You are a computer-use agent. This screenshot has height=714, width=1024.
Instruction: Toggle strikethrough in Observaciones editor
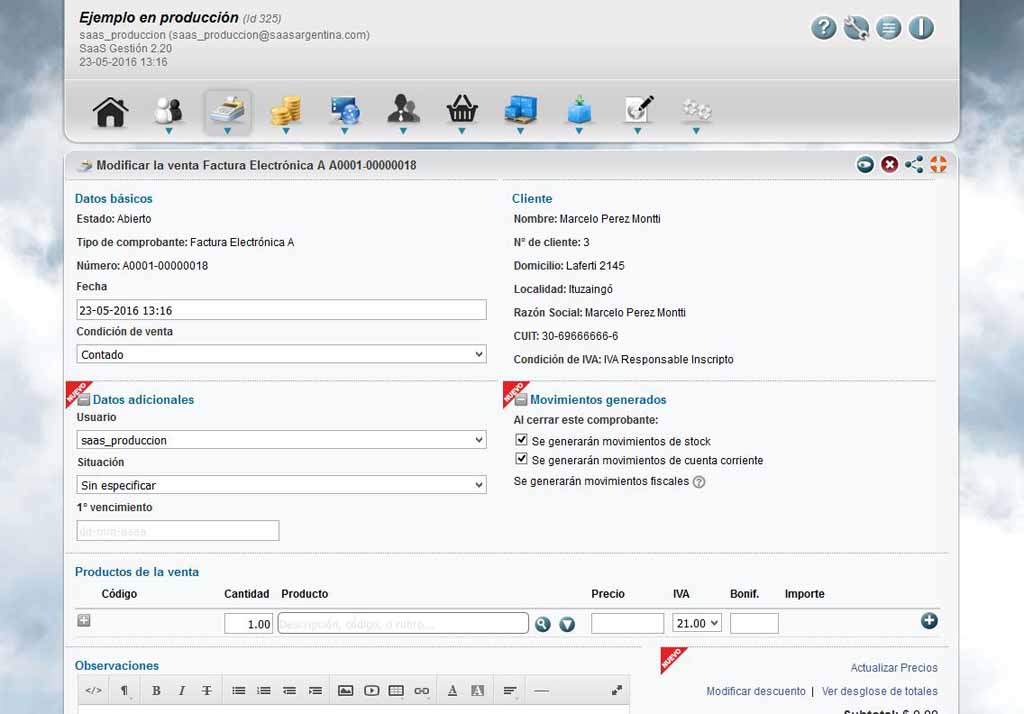click(206, 690)
